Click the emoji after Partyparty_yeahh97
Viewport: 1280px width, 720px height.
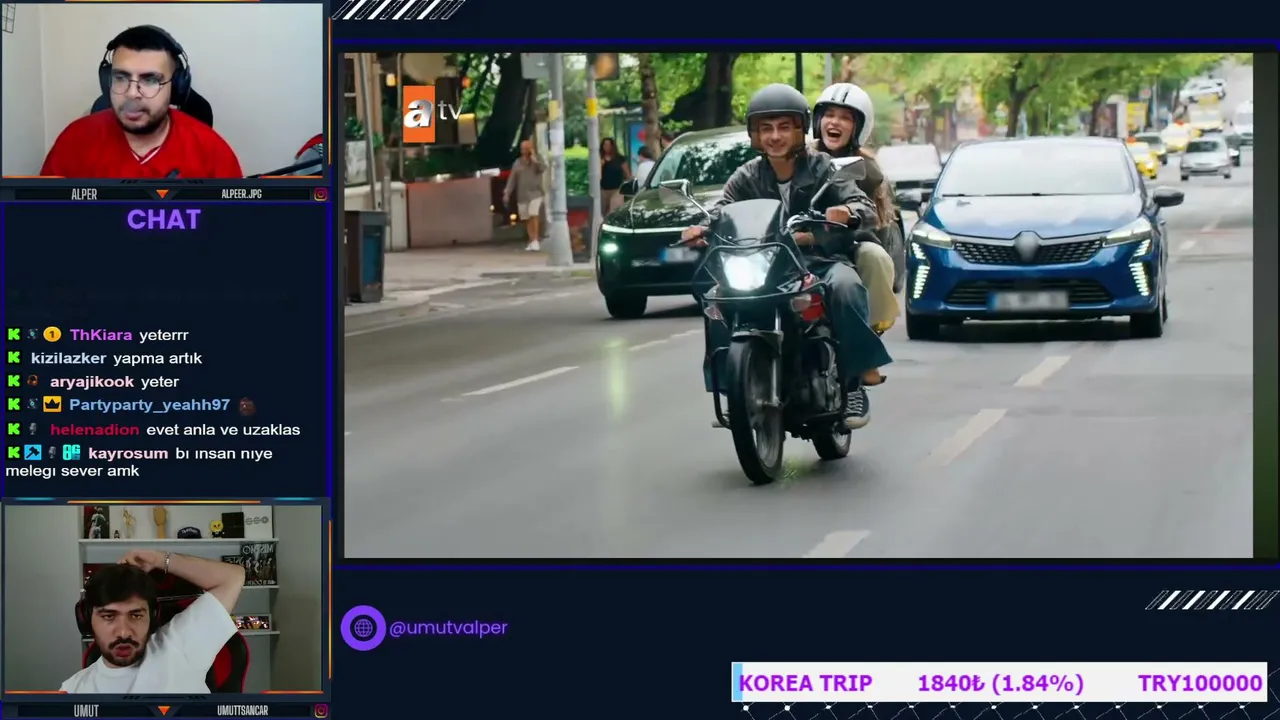click(x=246, y=406)
